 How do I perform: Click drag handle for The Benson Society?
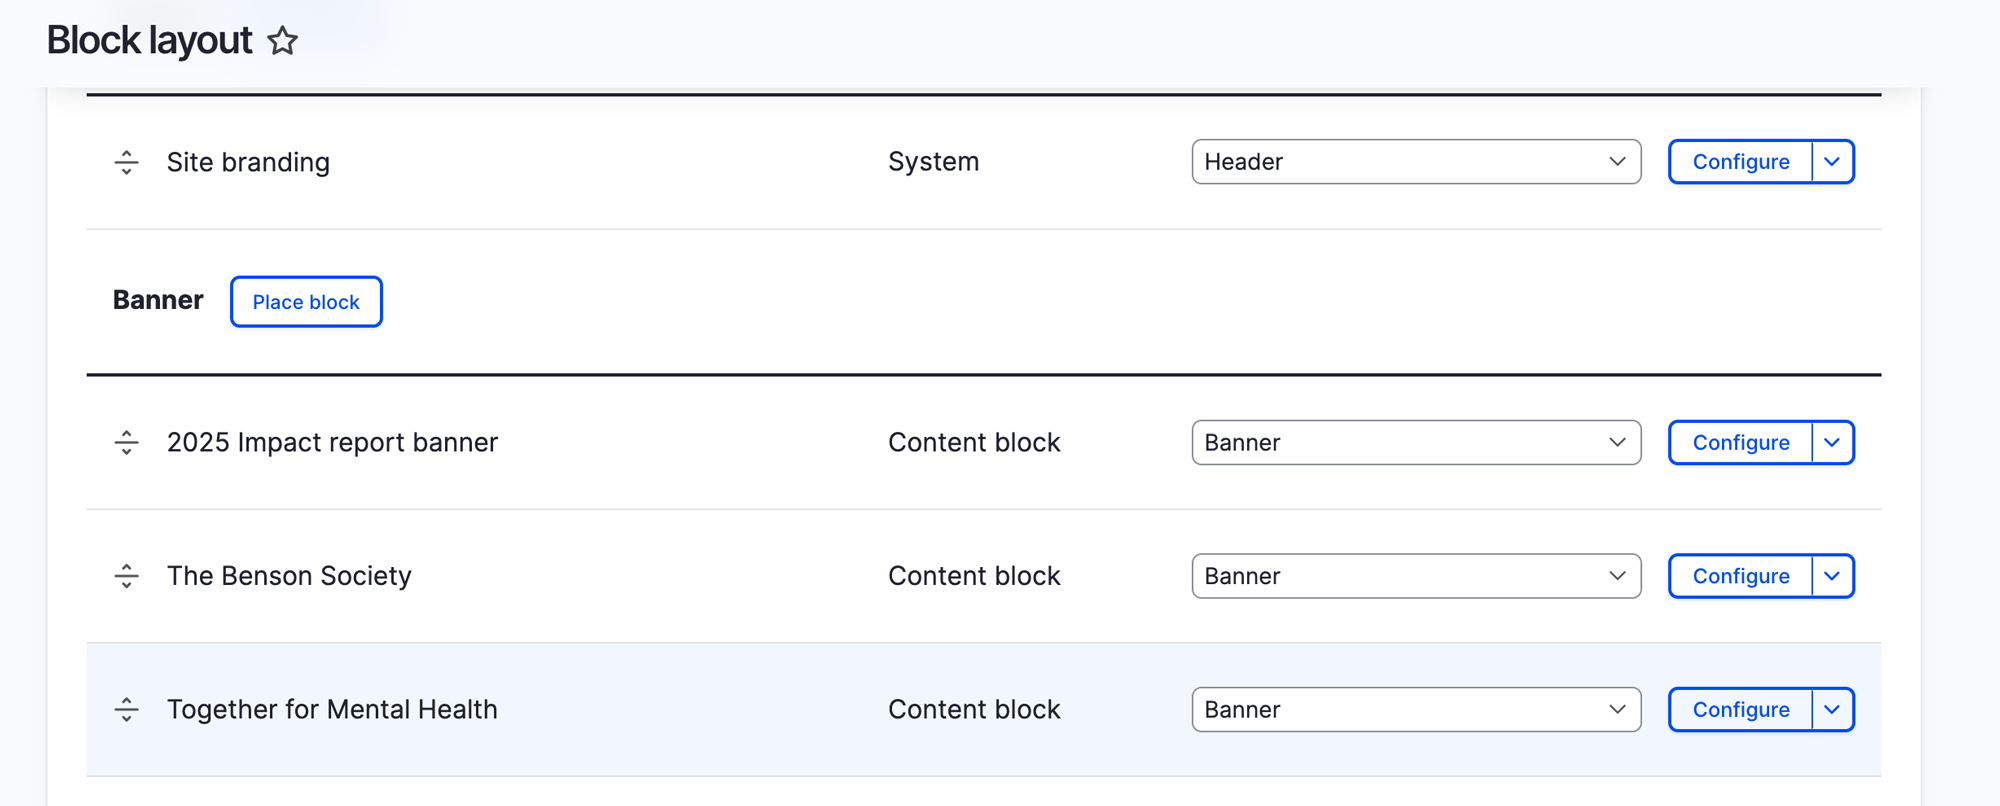127,576
